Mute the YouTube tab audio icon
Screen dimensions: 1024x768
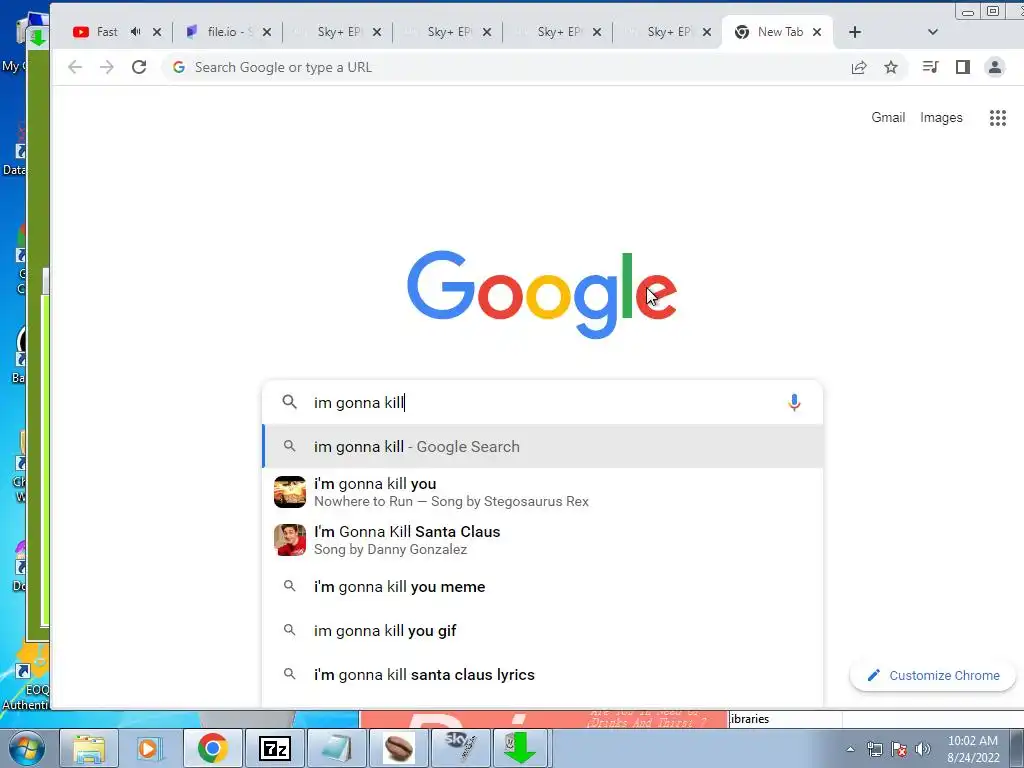point(135,31)
